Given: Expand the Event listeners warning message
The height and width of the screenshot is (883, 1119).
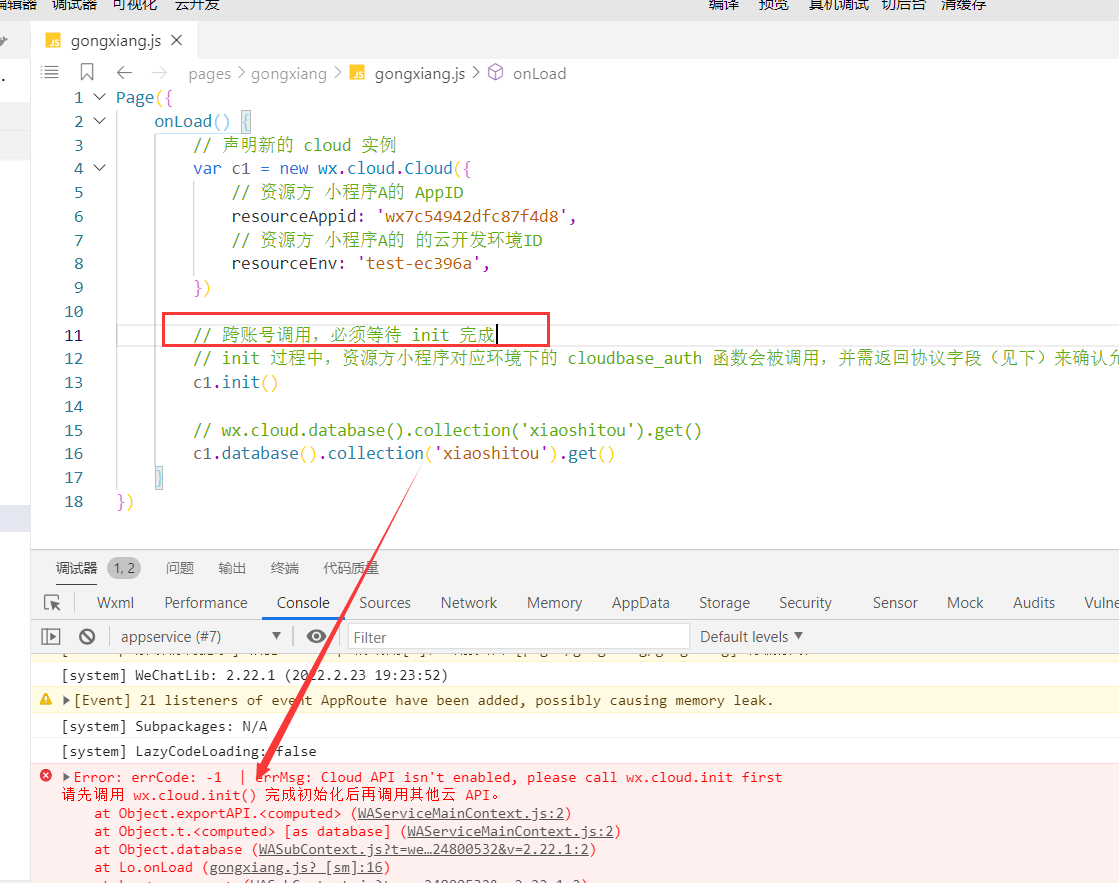Looking at the screenshot, I should pyautogui.click(x=66, y=700).
